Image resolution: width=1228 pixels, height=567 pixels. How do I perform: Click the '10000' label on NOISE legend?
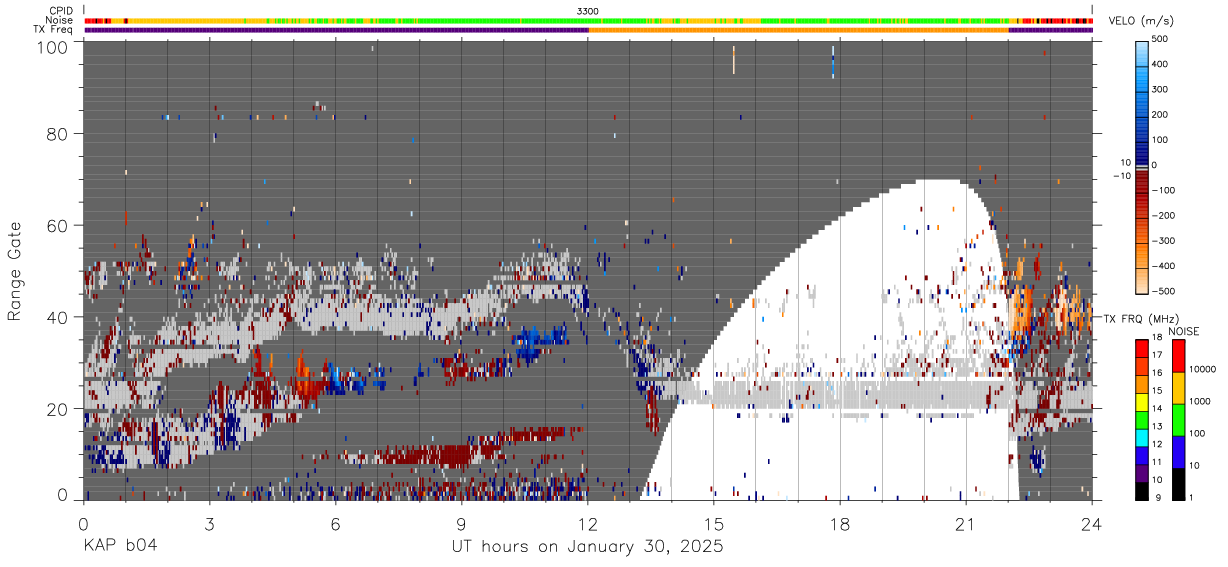coord(1204,369)
